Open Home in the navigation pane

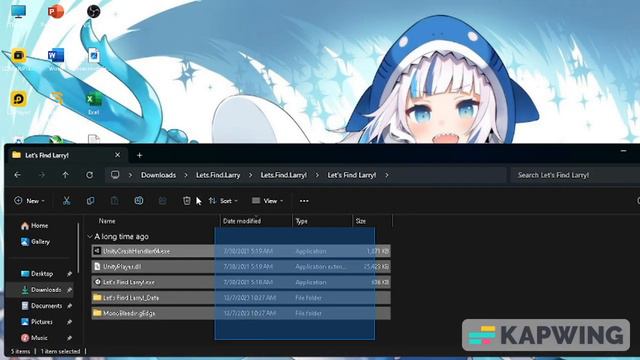[34, 225]
